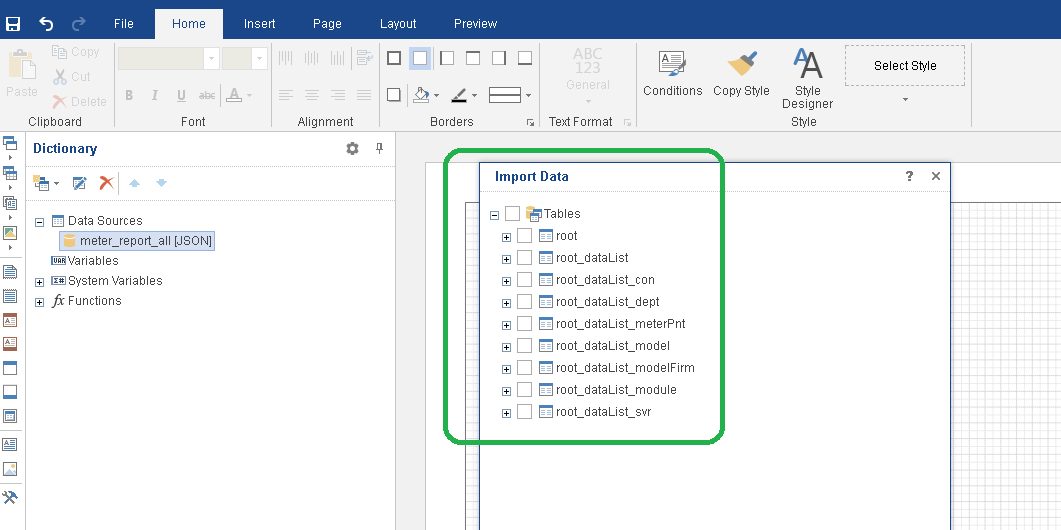Check the root_dataList_dept checkbox
The width and height of the screenshot is (1061, 530).
point(524,302)
